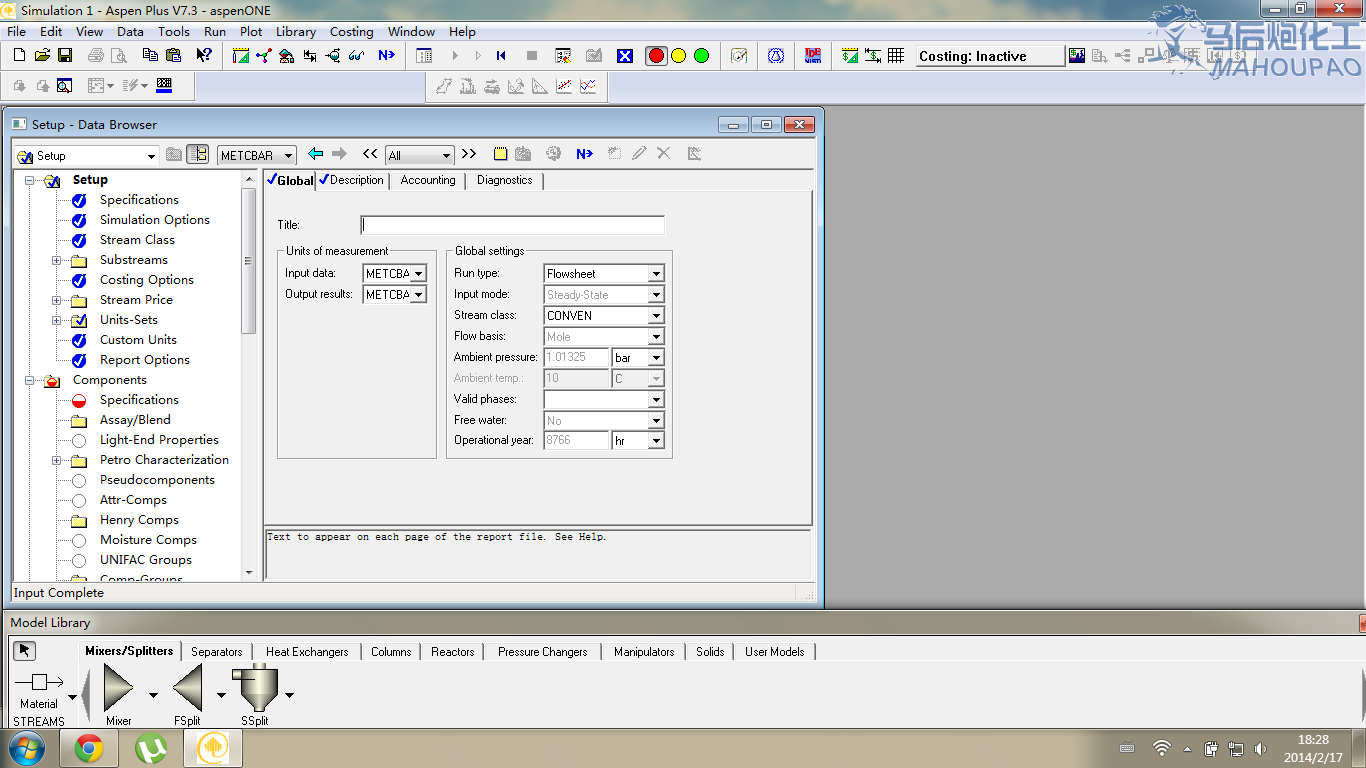Image resolution: width=1366 pixels, height=768 pixels.
Task: Open the Windows Start menu
Action: coord(26,748)
